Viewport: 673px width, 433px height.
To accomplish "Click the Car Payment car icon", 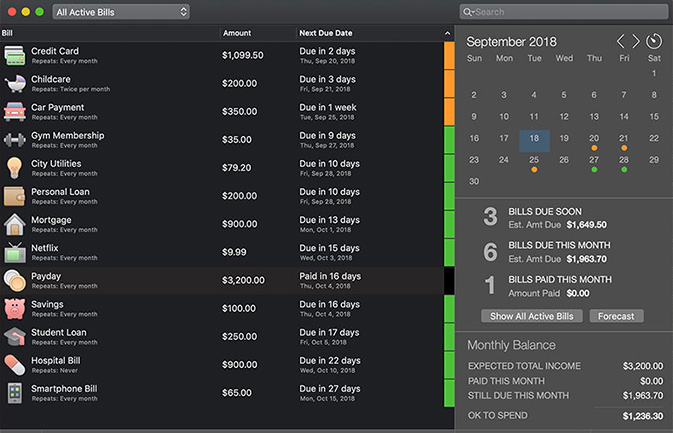I will (x=14, y=111).
